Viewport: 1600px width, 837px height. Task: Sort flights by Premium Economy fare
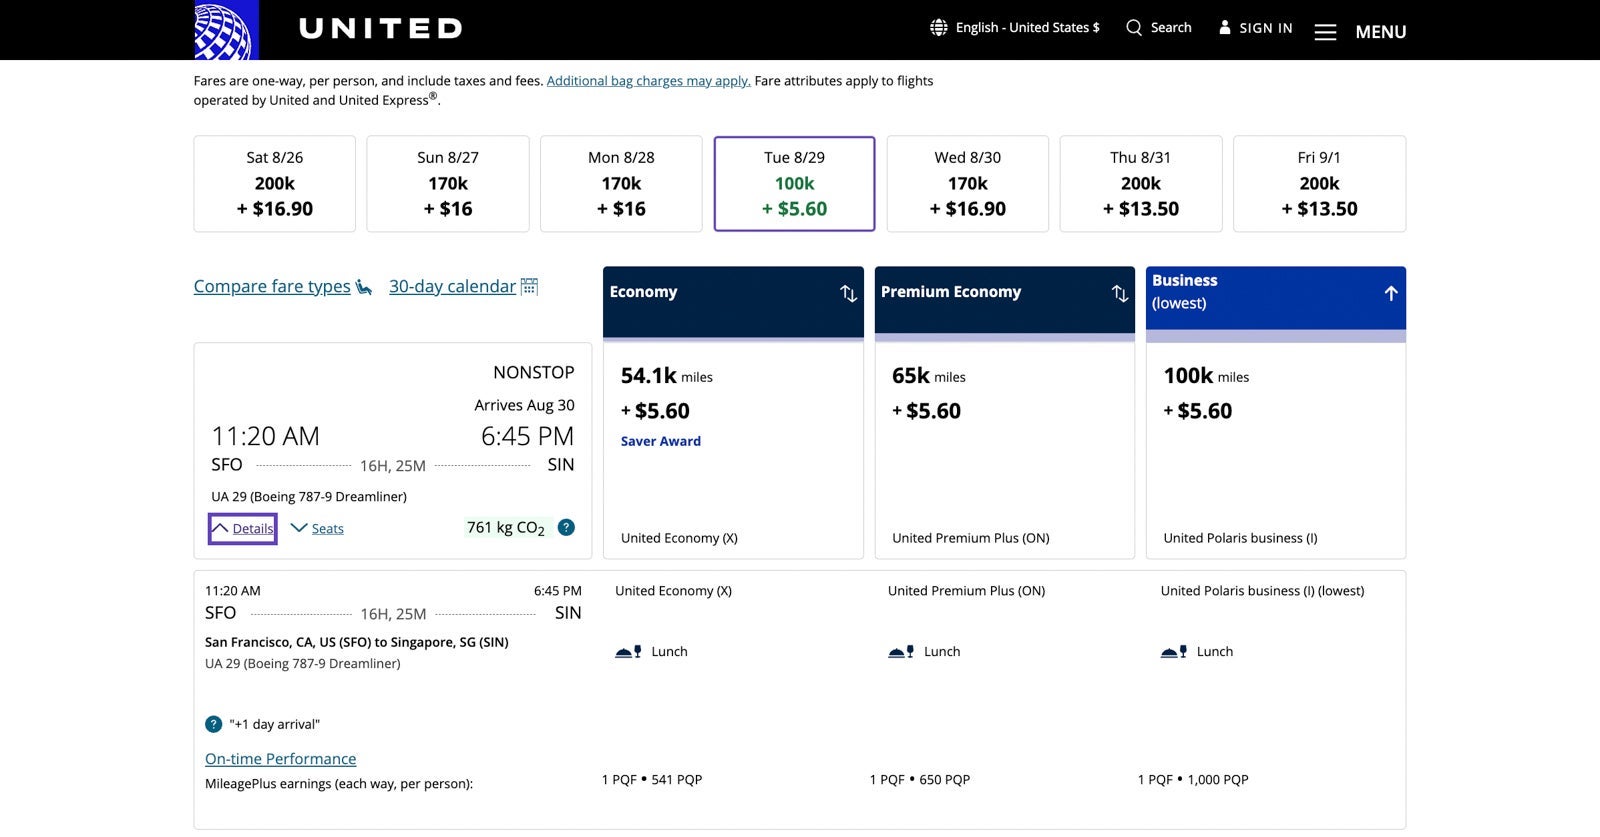tap(1119, 293)
